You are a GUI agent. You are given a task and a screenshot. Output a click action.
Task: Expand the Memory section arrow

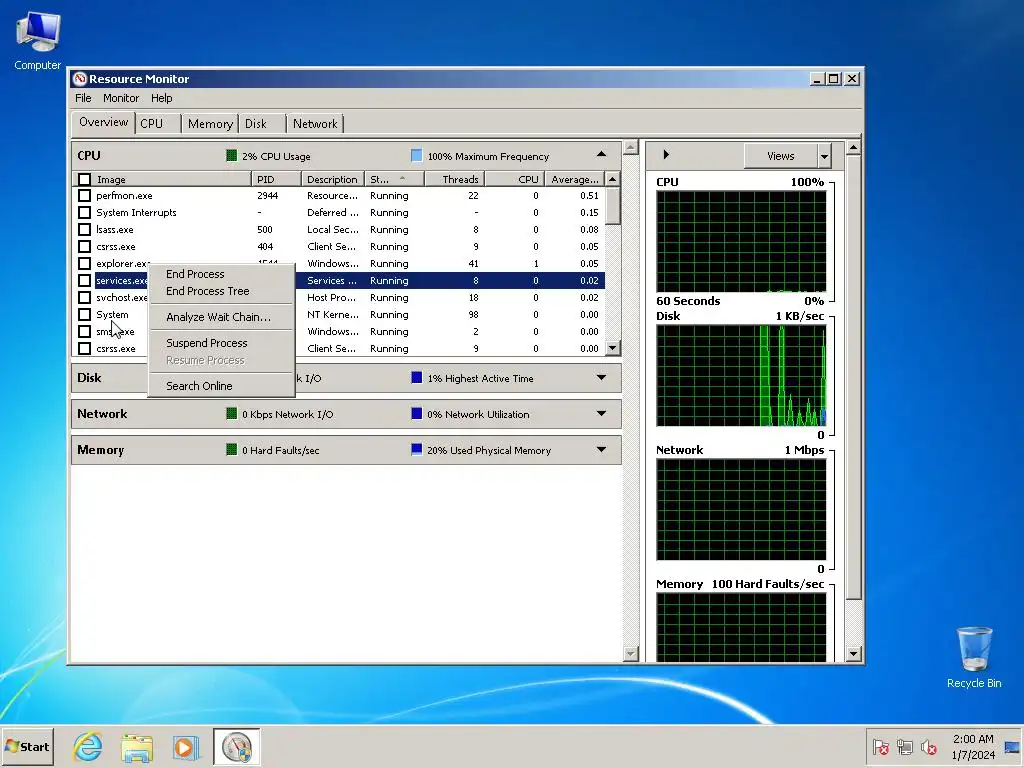click(601, 449)
